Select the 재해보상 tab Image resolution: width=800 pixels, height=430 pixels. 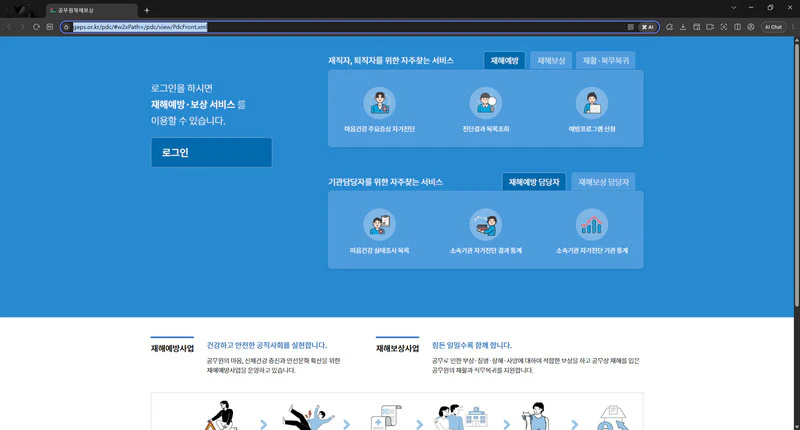pyautogui.click(x=551, y=60)
